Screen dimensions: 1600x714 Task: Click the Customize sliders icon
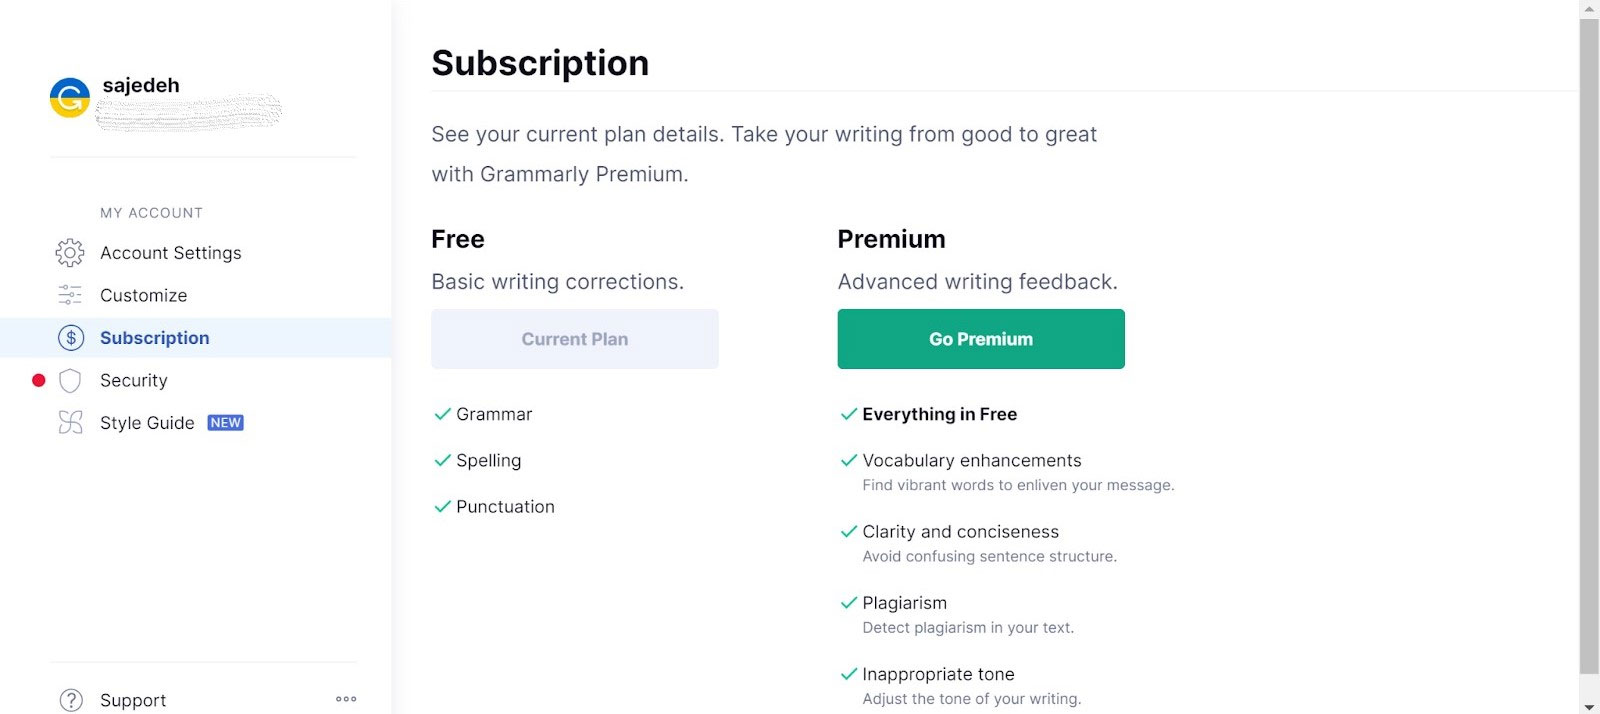pos(70,295)
